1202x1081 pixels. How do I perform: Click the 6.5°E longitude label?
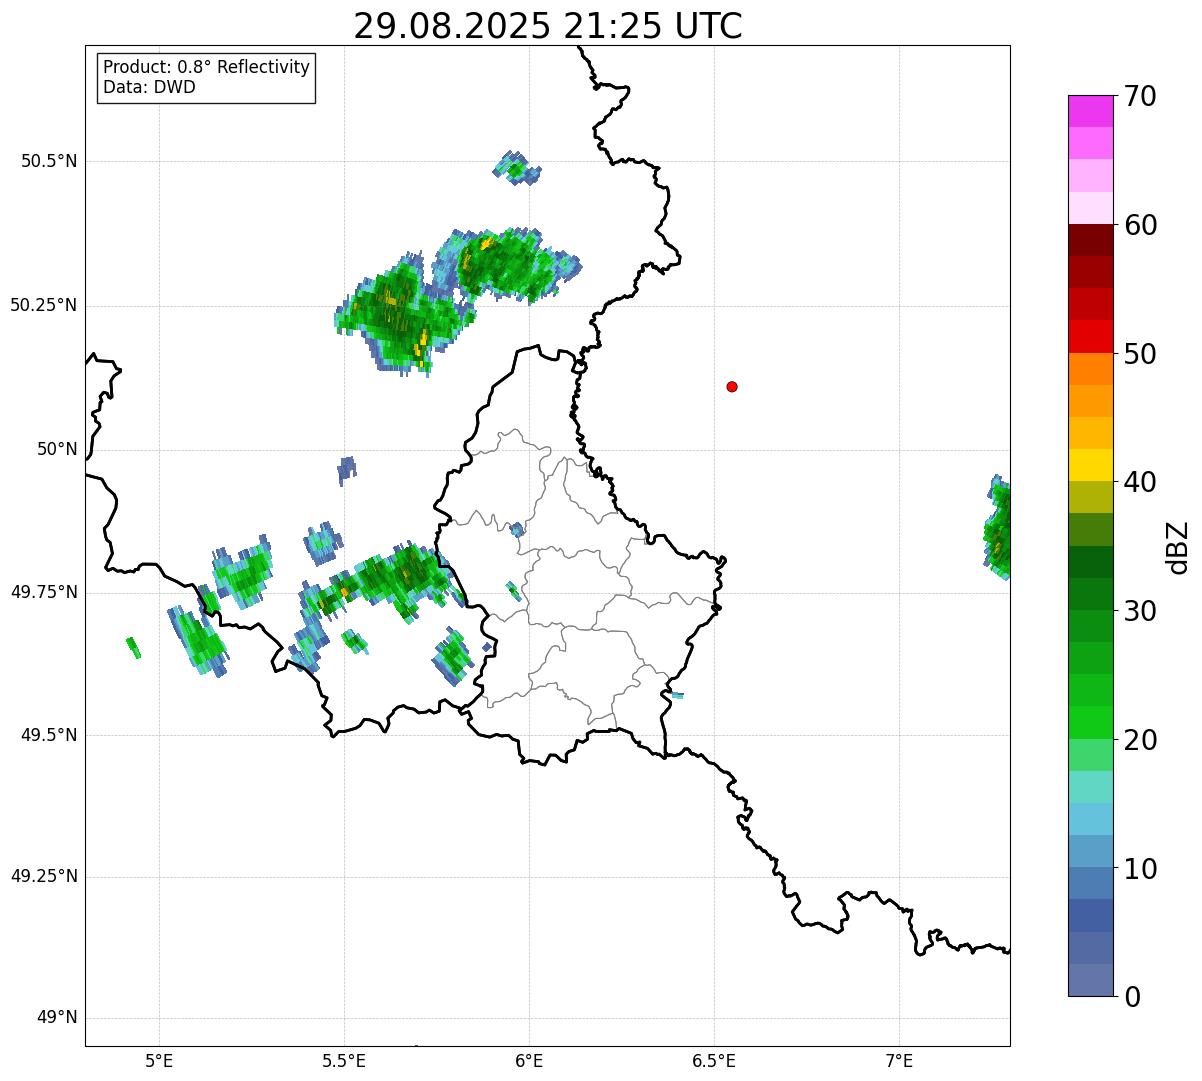click(x=714, y=1060)
